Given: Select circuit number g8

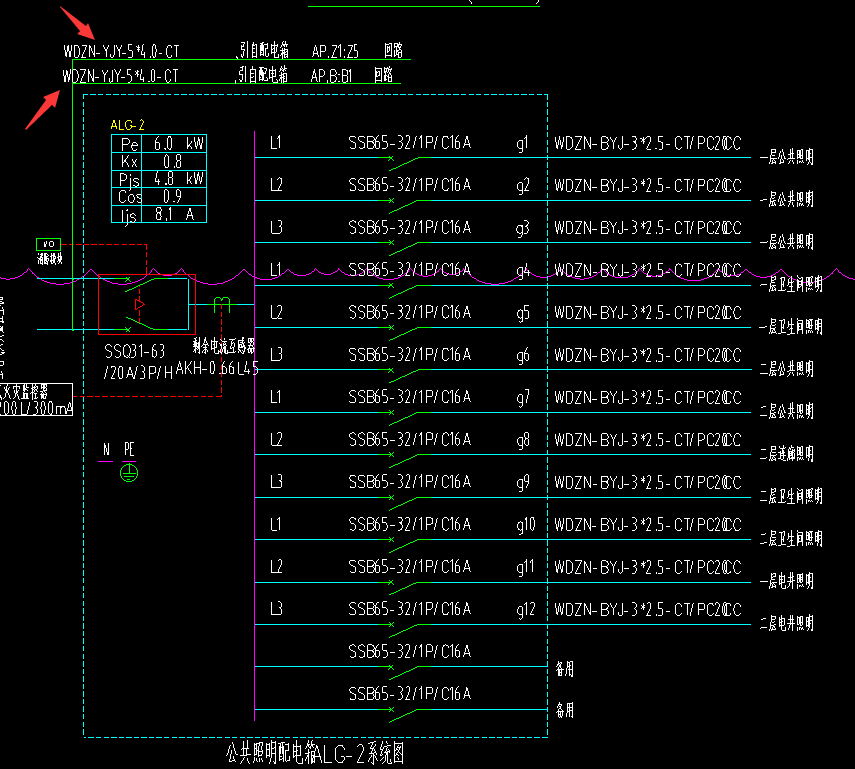Looking at the screenshot, I should (x=522, y=441).
